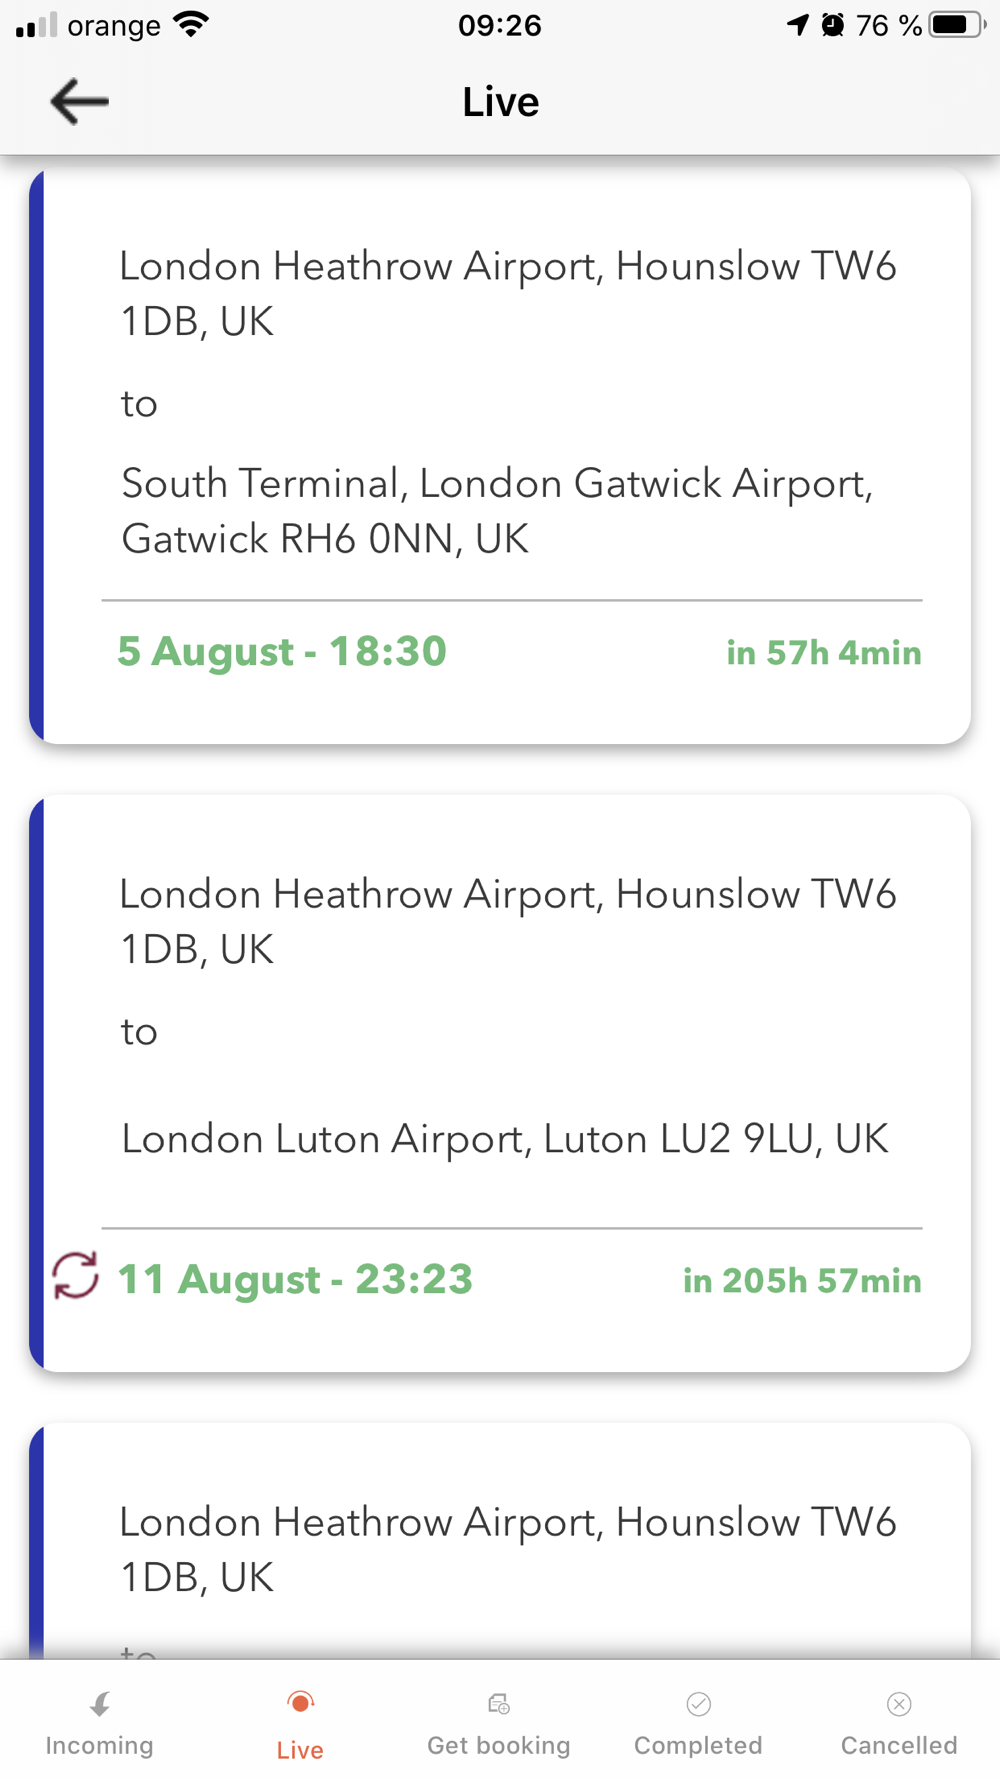The image size is (1000, 1778).
Task: Open the third partially visible booking card
Action: coord(500,1548)
